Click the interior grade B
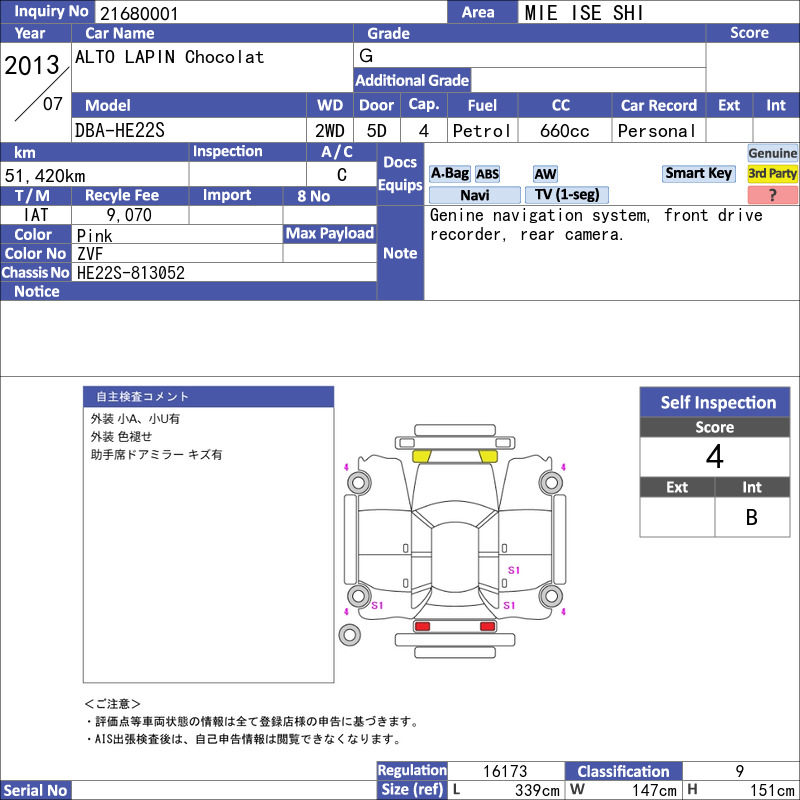The height and width of the screenshot is (800, 800). coord(752,517)
